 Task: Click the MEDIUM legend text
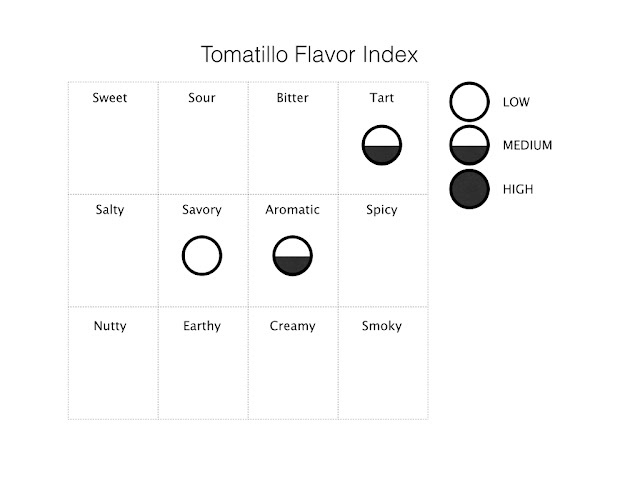[x=527, y=146]
